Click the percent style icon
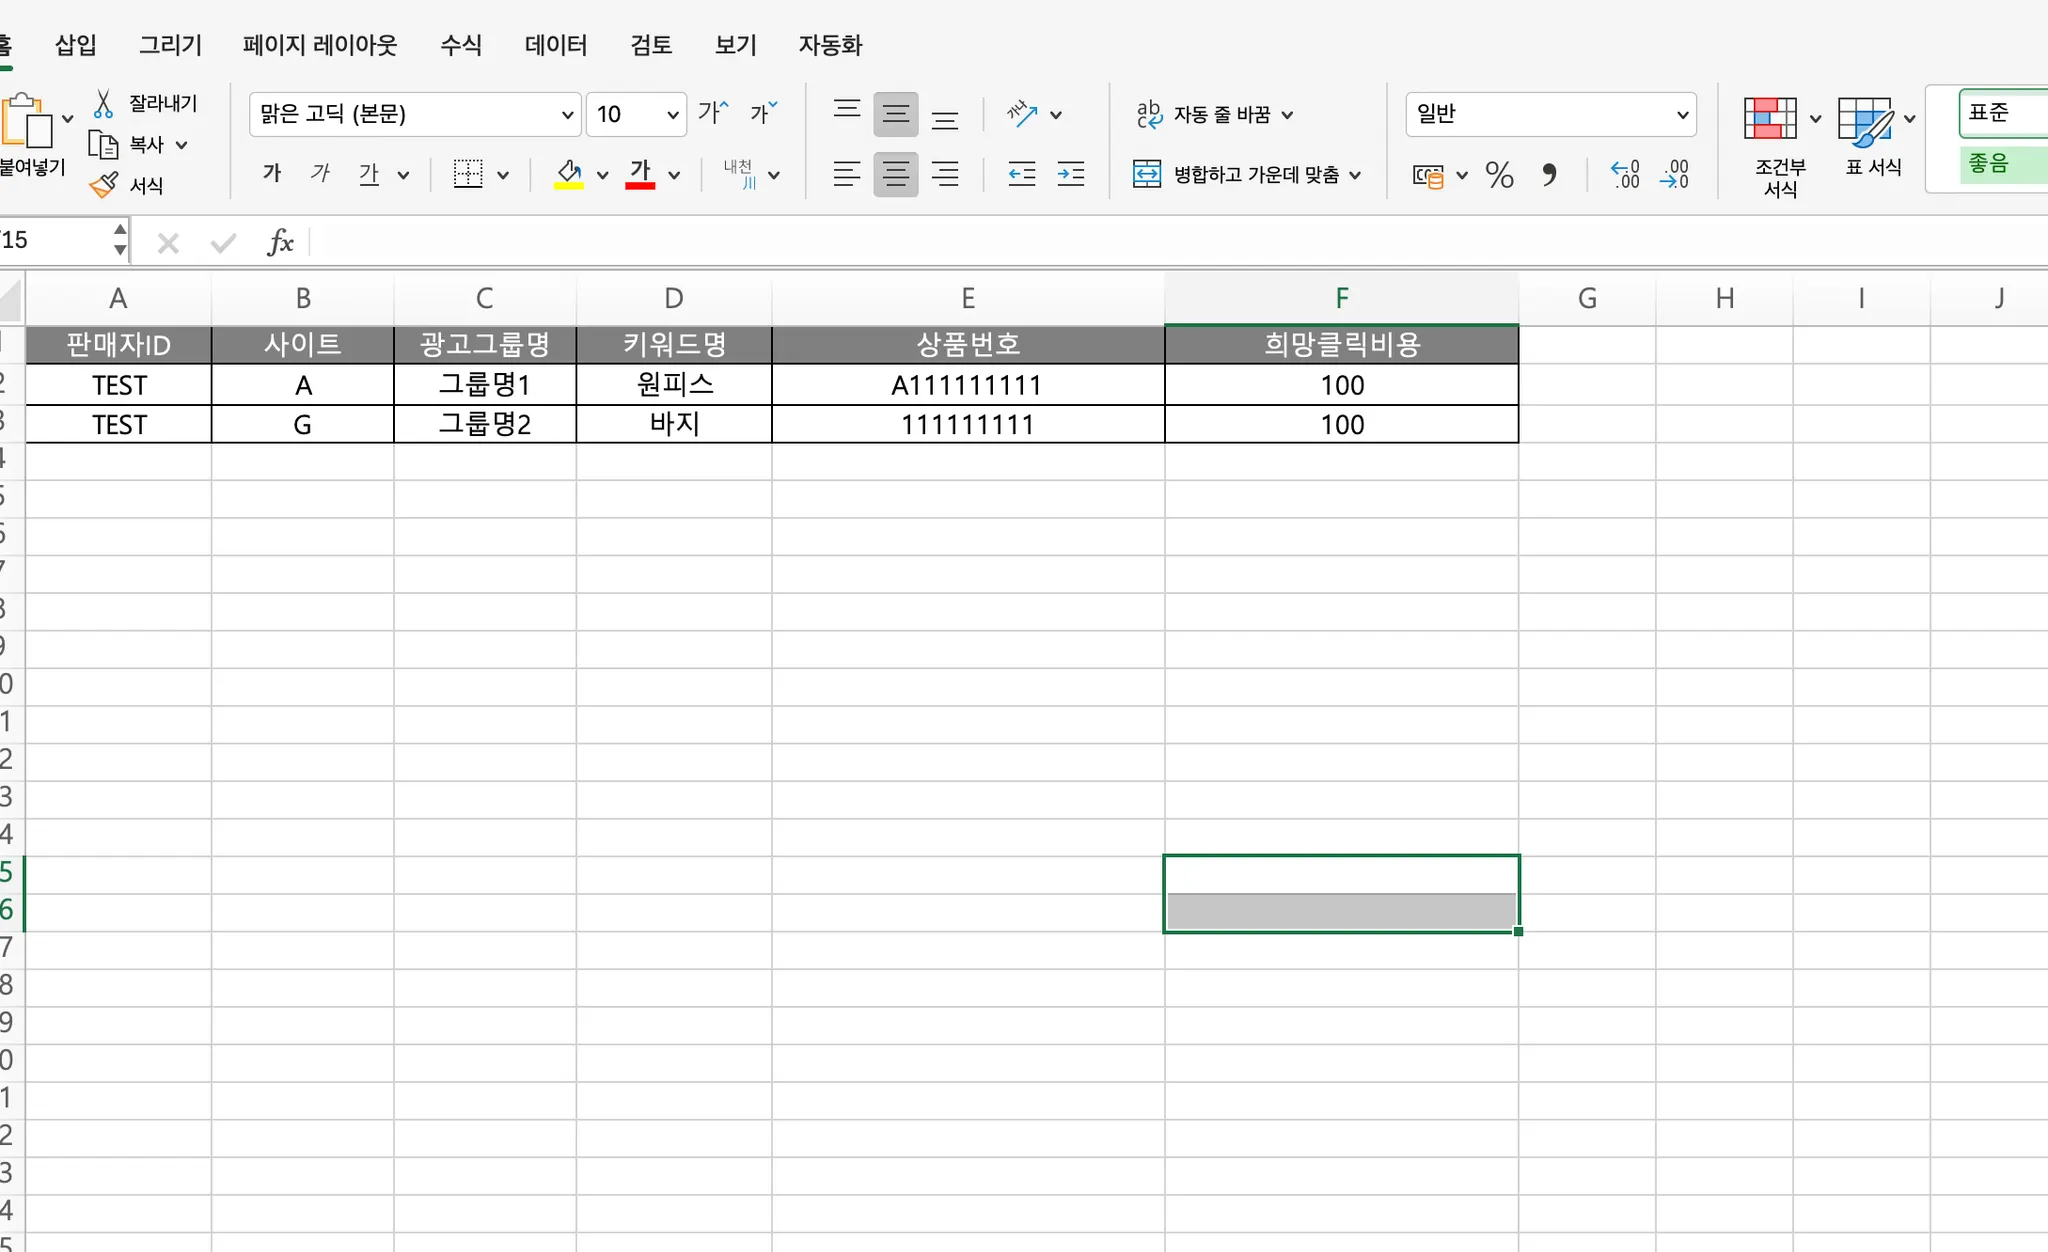 [1499, 175]
